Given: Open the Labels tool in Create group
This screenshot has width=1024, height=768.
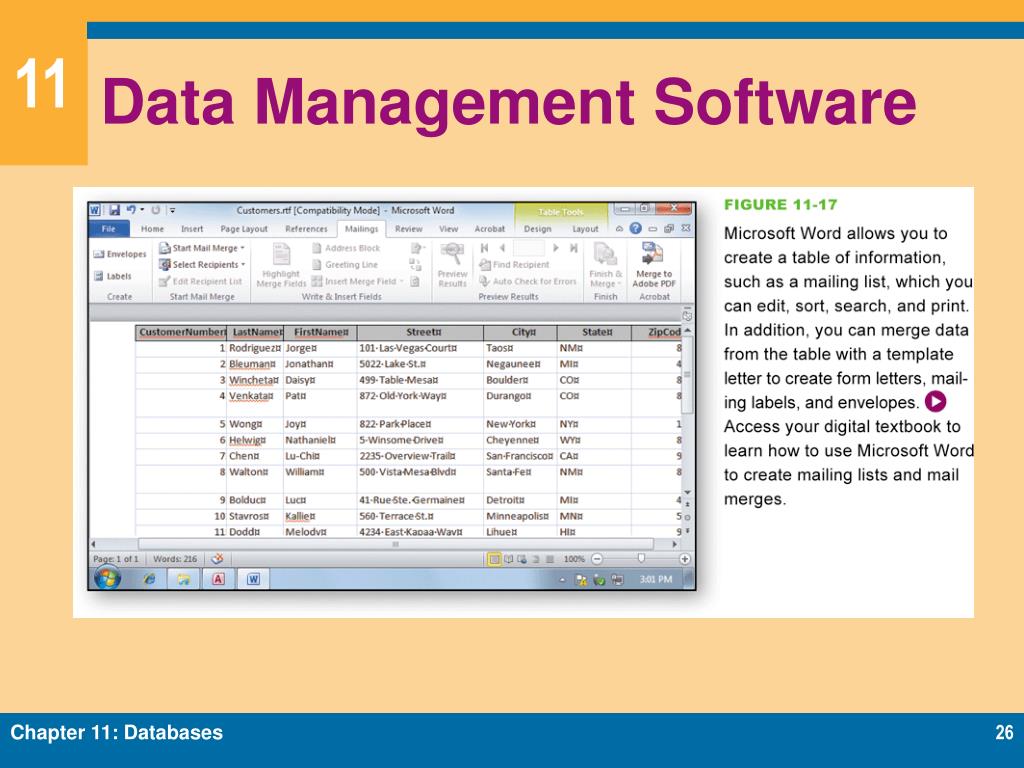Looking at the screenshot, I should (112, 276).
